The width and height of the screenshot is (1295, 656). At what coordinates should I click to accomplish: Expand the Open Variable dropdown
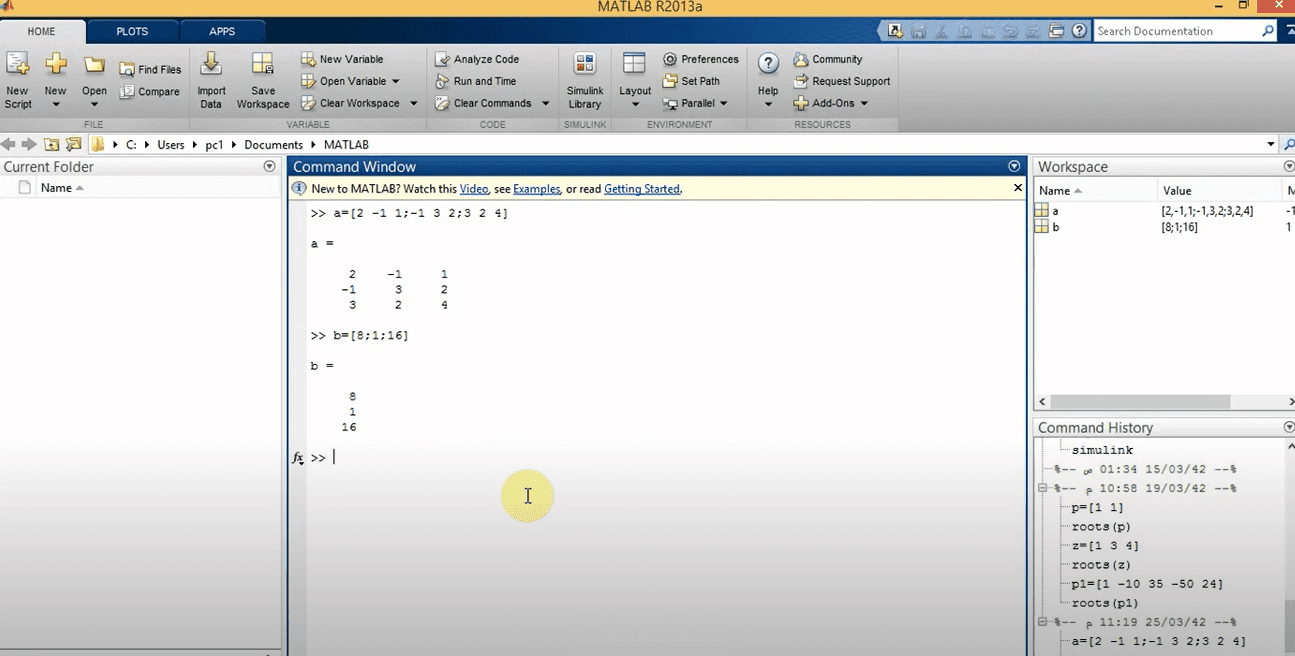(395, 81)
